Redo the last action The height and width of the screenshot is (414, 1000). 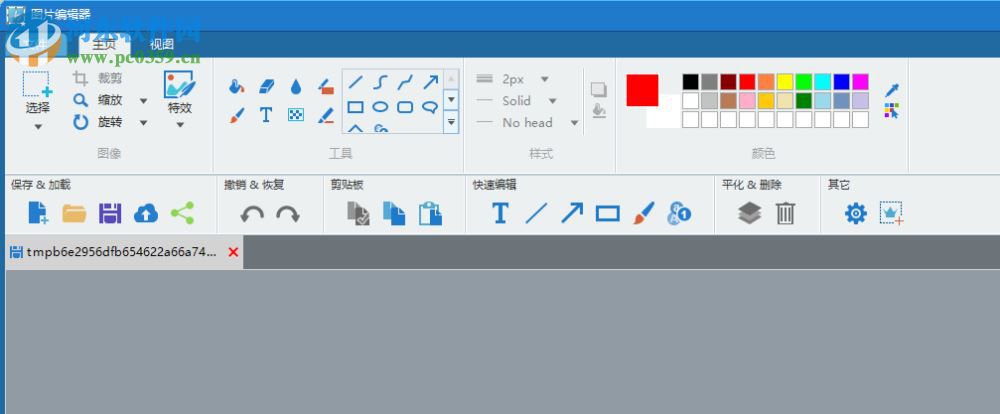click(288, 214)
